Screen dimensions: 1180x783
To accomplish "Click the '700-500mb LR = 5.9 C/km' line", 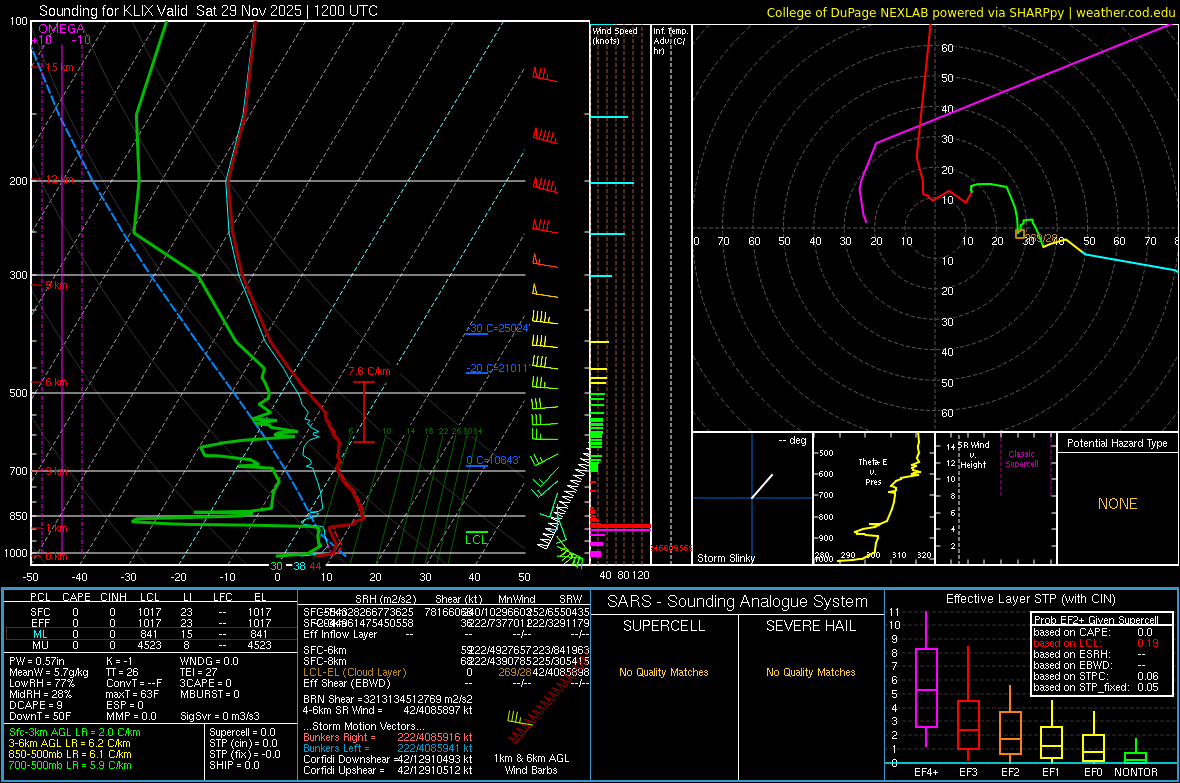I will pos(69,765).
